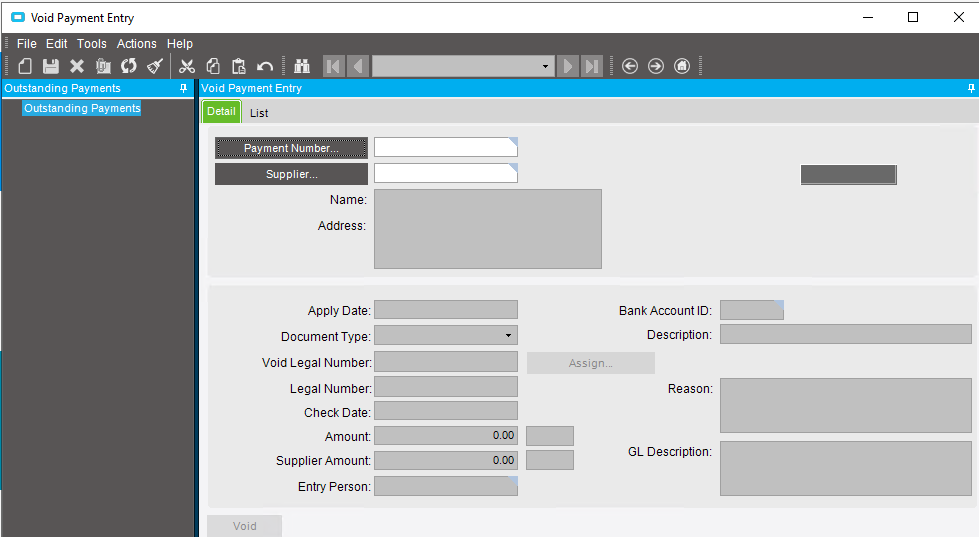Click the Save floppy disk icon
Image resolution: width=979 pixels, height=537 pixels.
pos(51,66)
